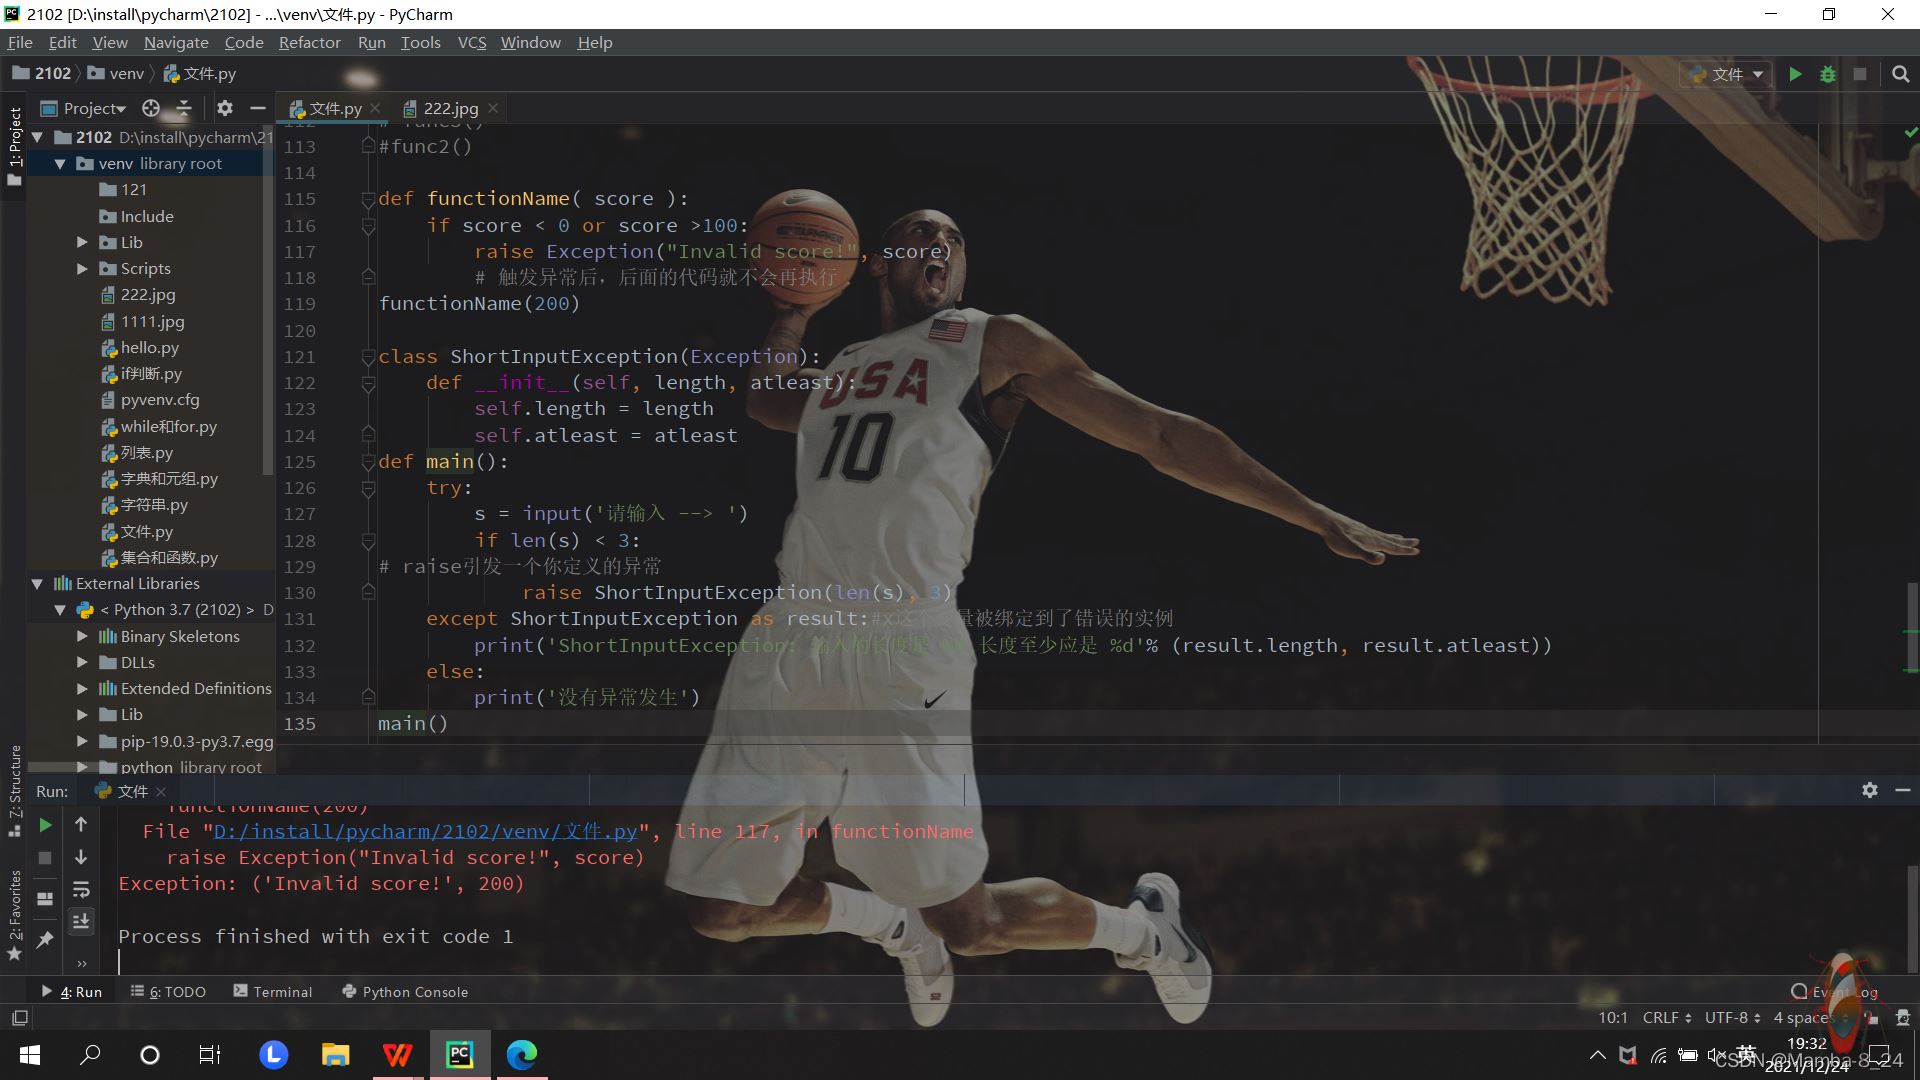Select File from the menu bar

(x=20, y=42)
